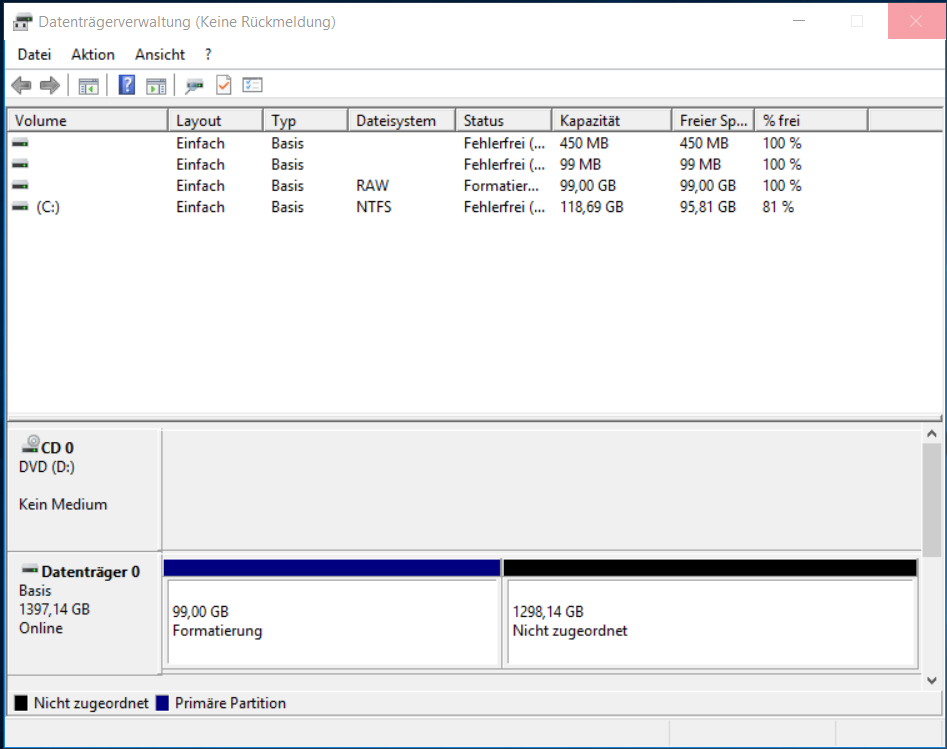Screen dimensions: 947x749
Task: Select the 1298,14 GB Nicht zugeordnet block
Action: (711, 622)
